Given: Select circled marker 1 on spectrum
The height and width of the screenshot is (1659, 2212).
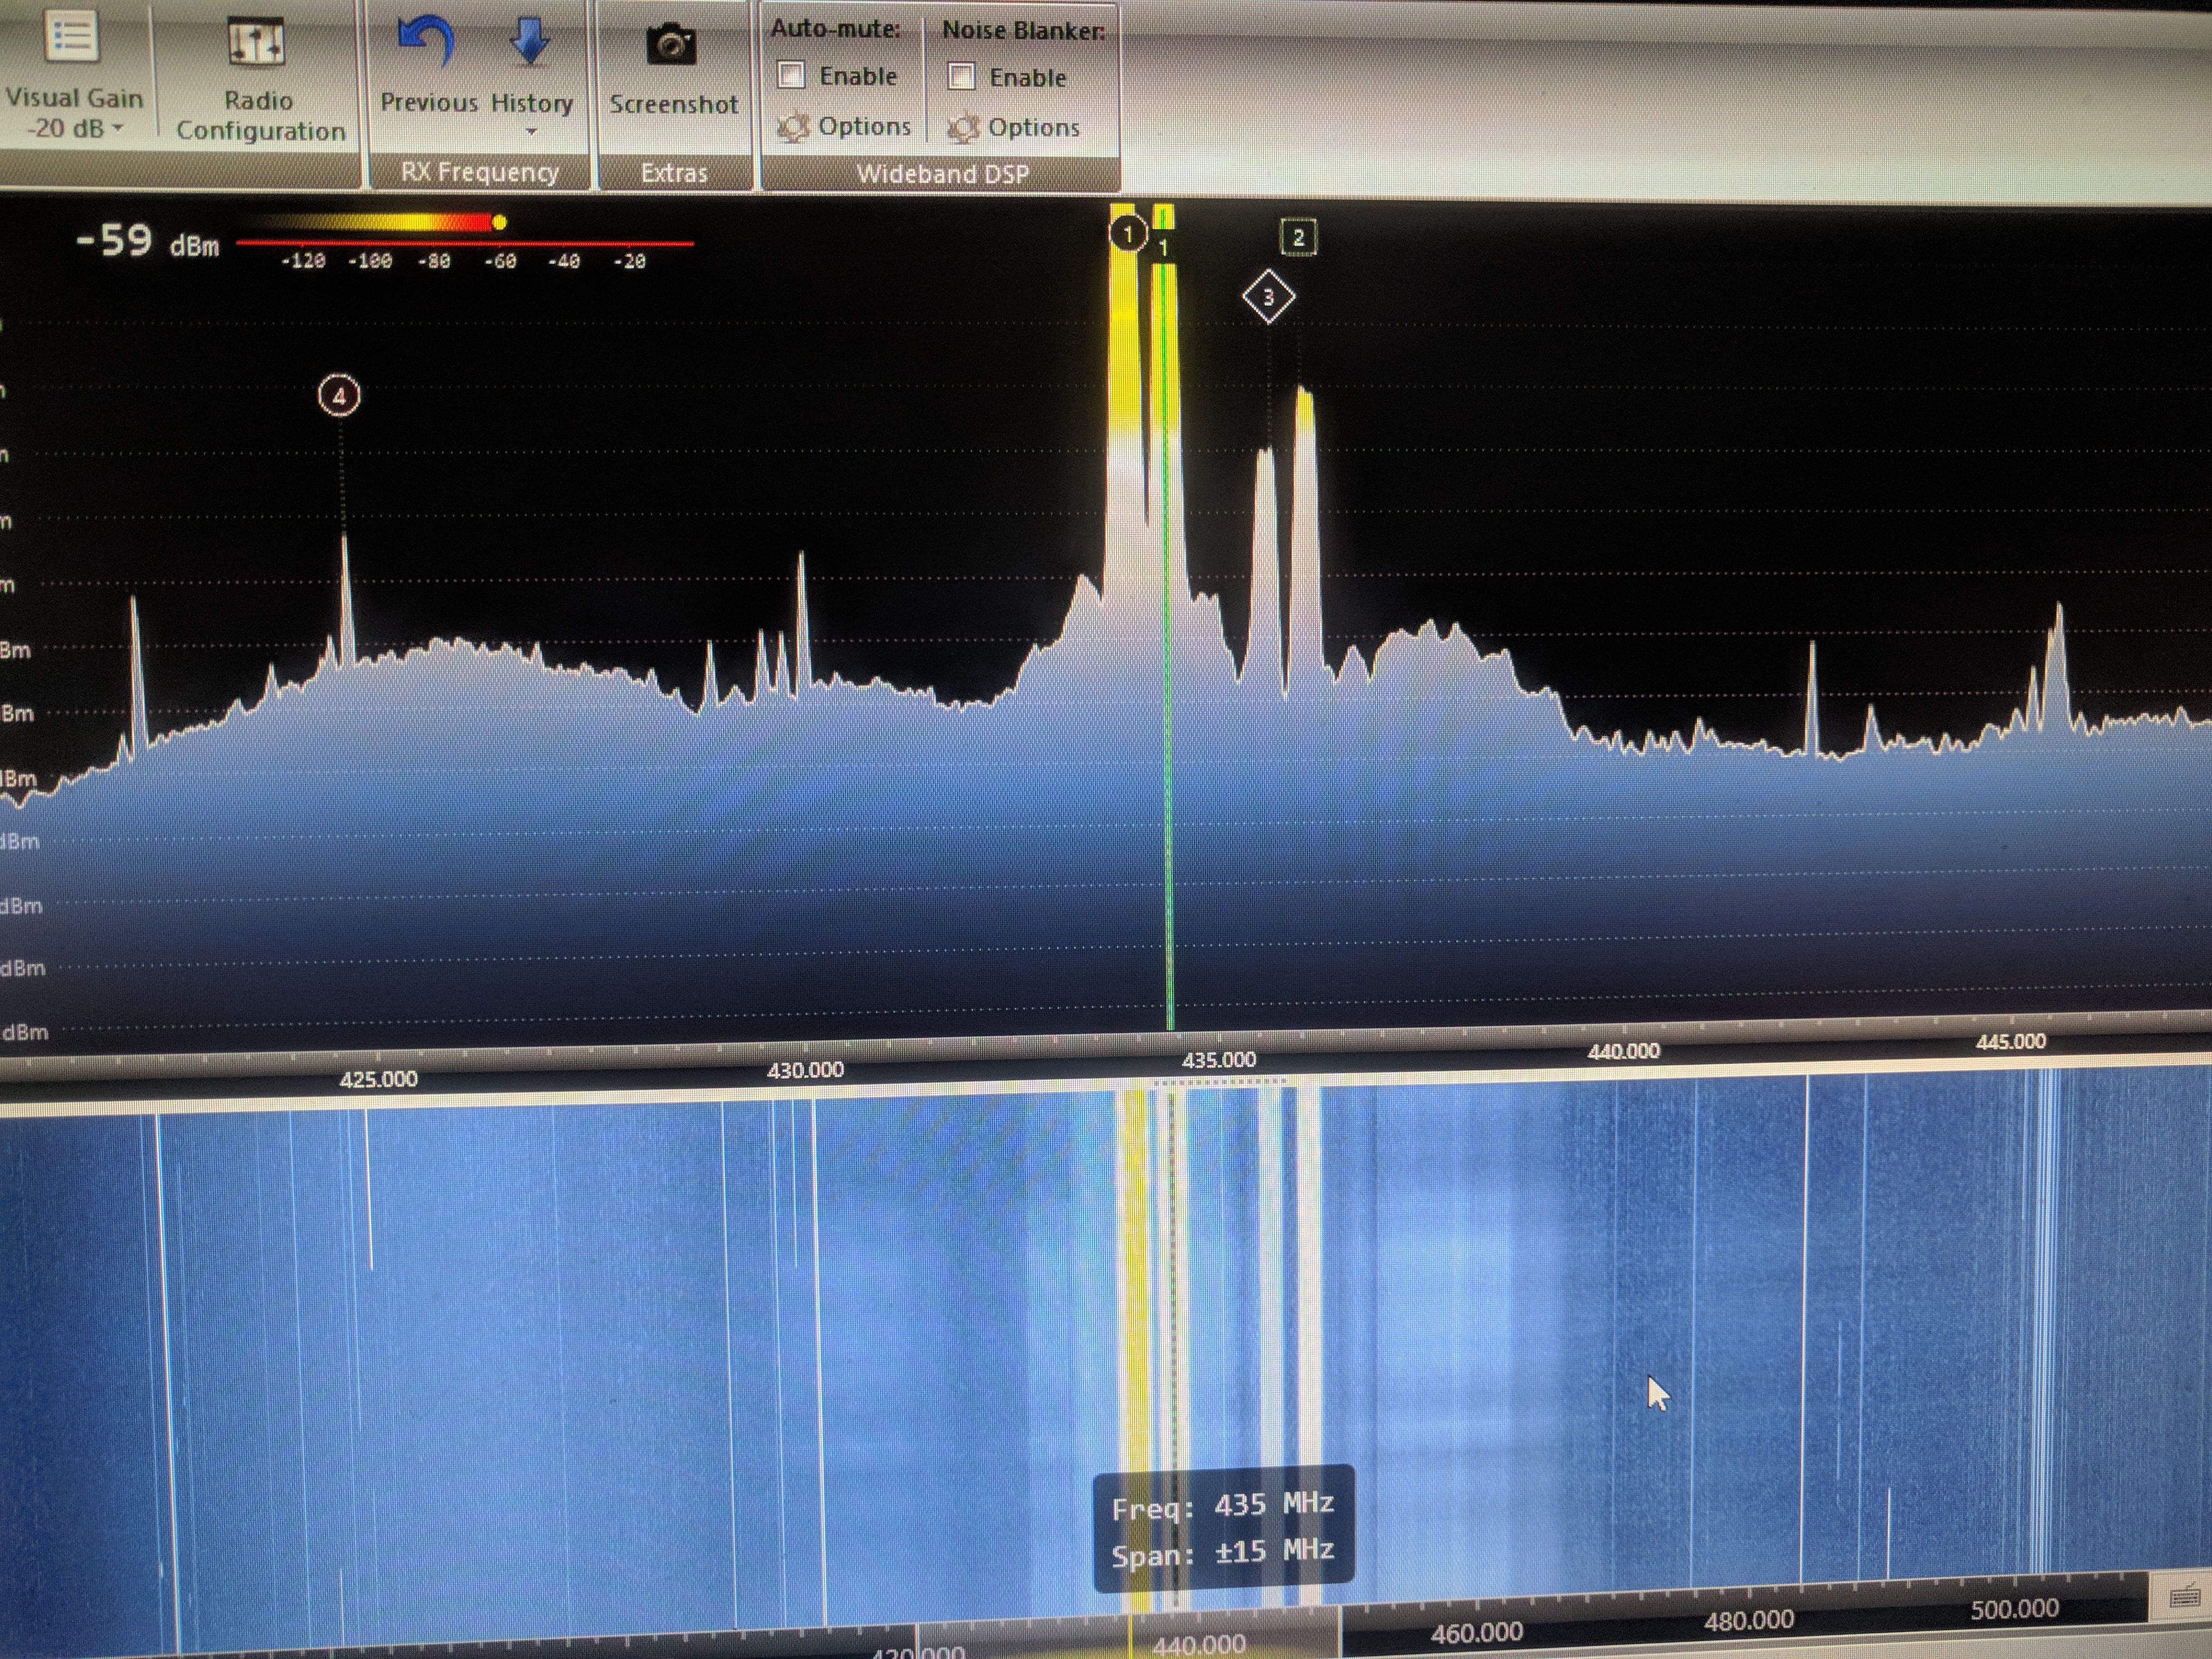Looking at the screenshot, I should point(1128,234).
